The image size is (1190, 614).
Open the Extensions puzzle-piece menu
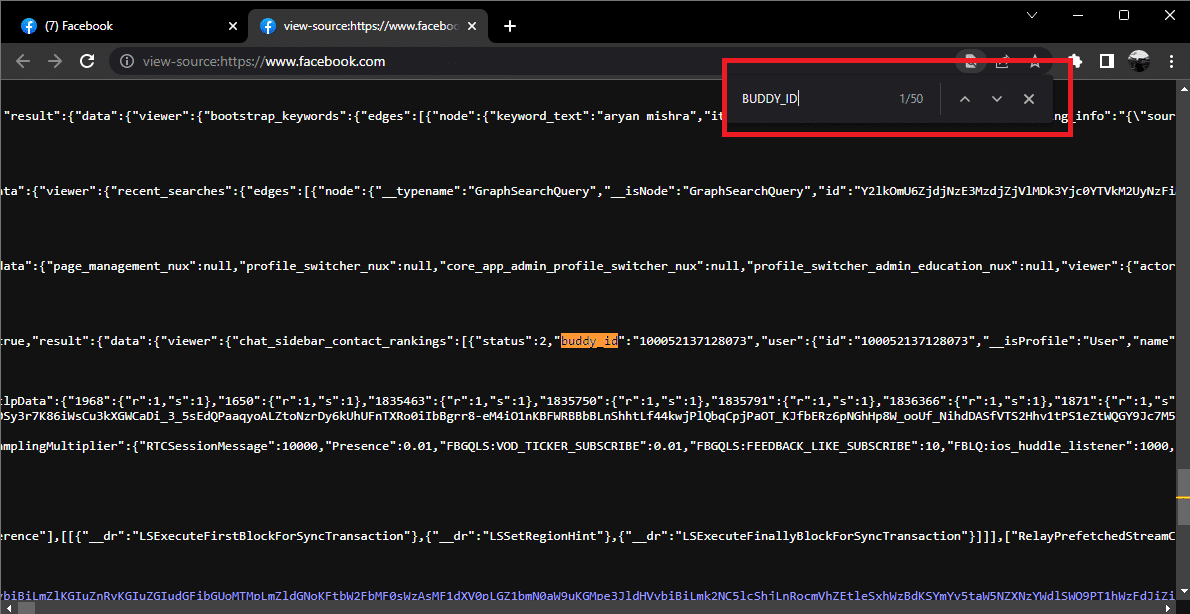[1075, 61]
